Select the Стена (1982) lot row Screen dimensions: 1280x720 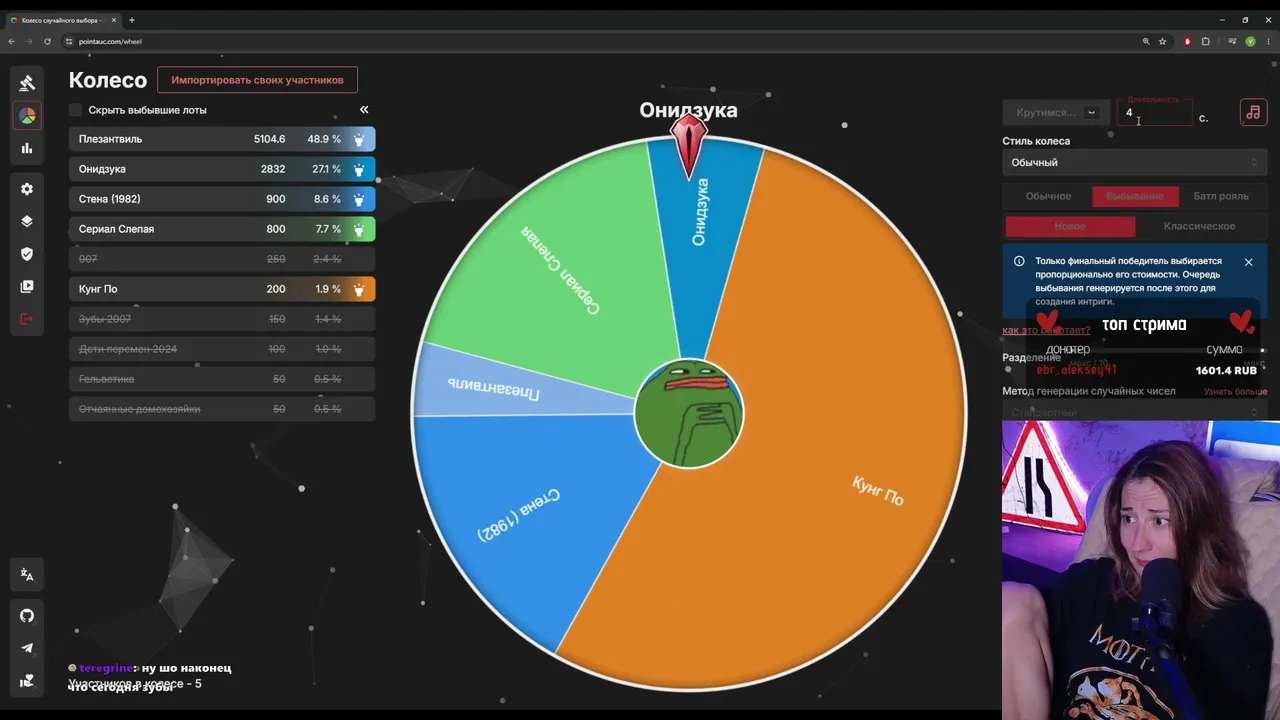tap(222, 199)
